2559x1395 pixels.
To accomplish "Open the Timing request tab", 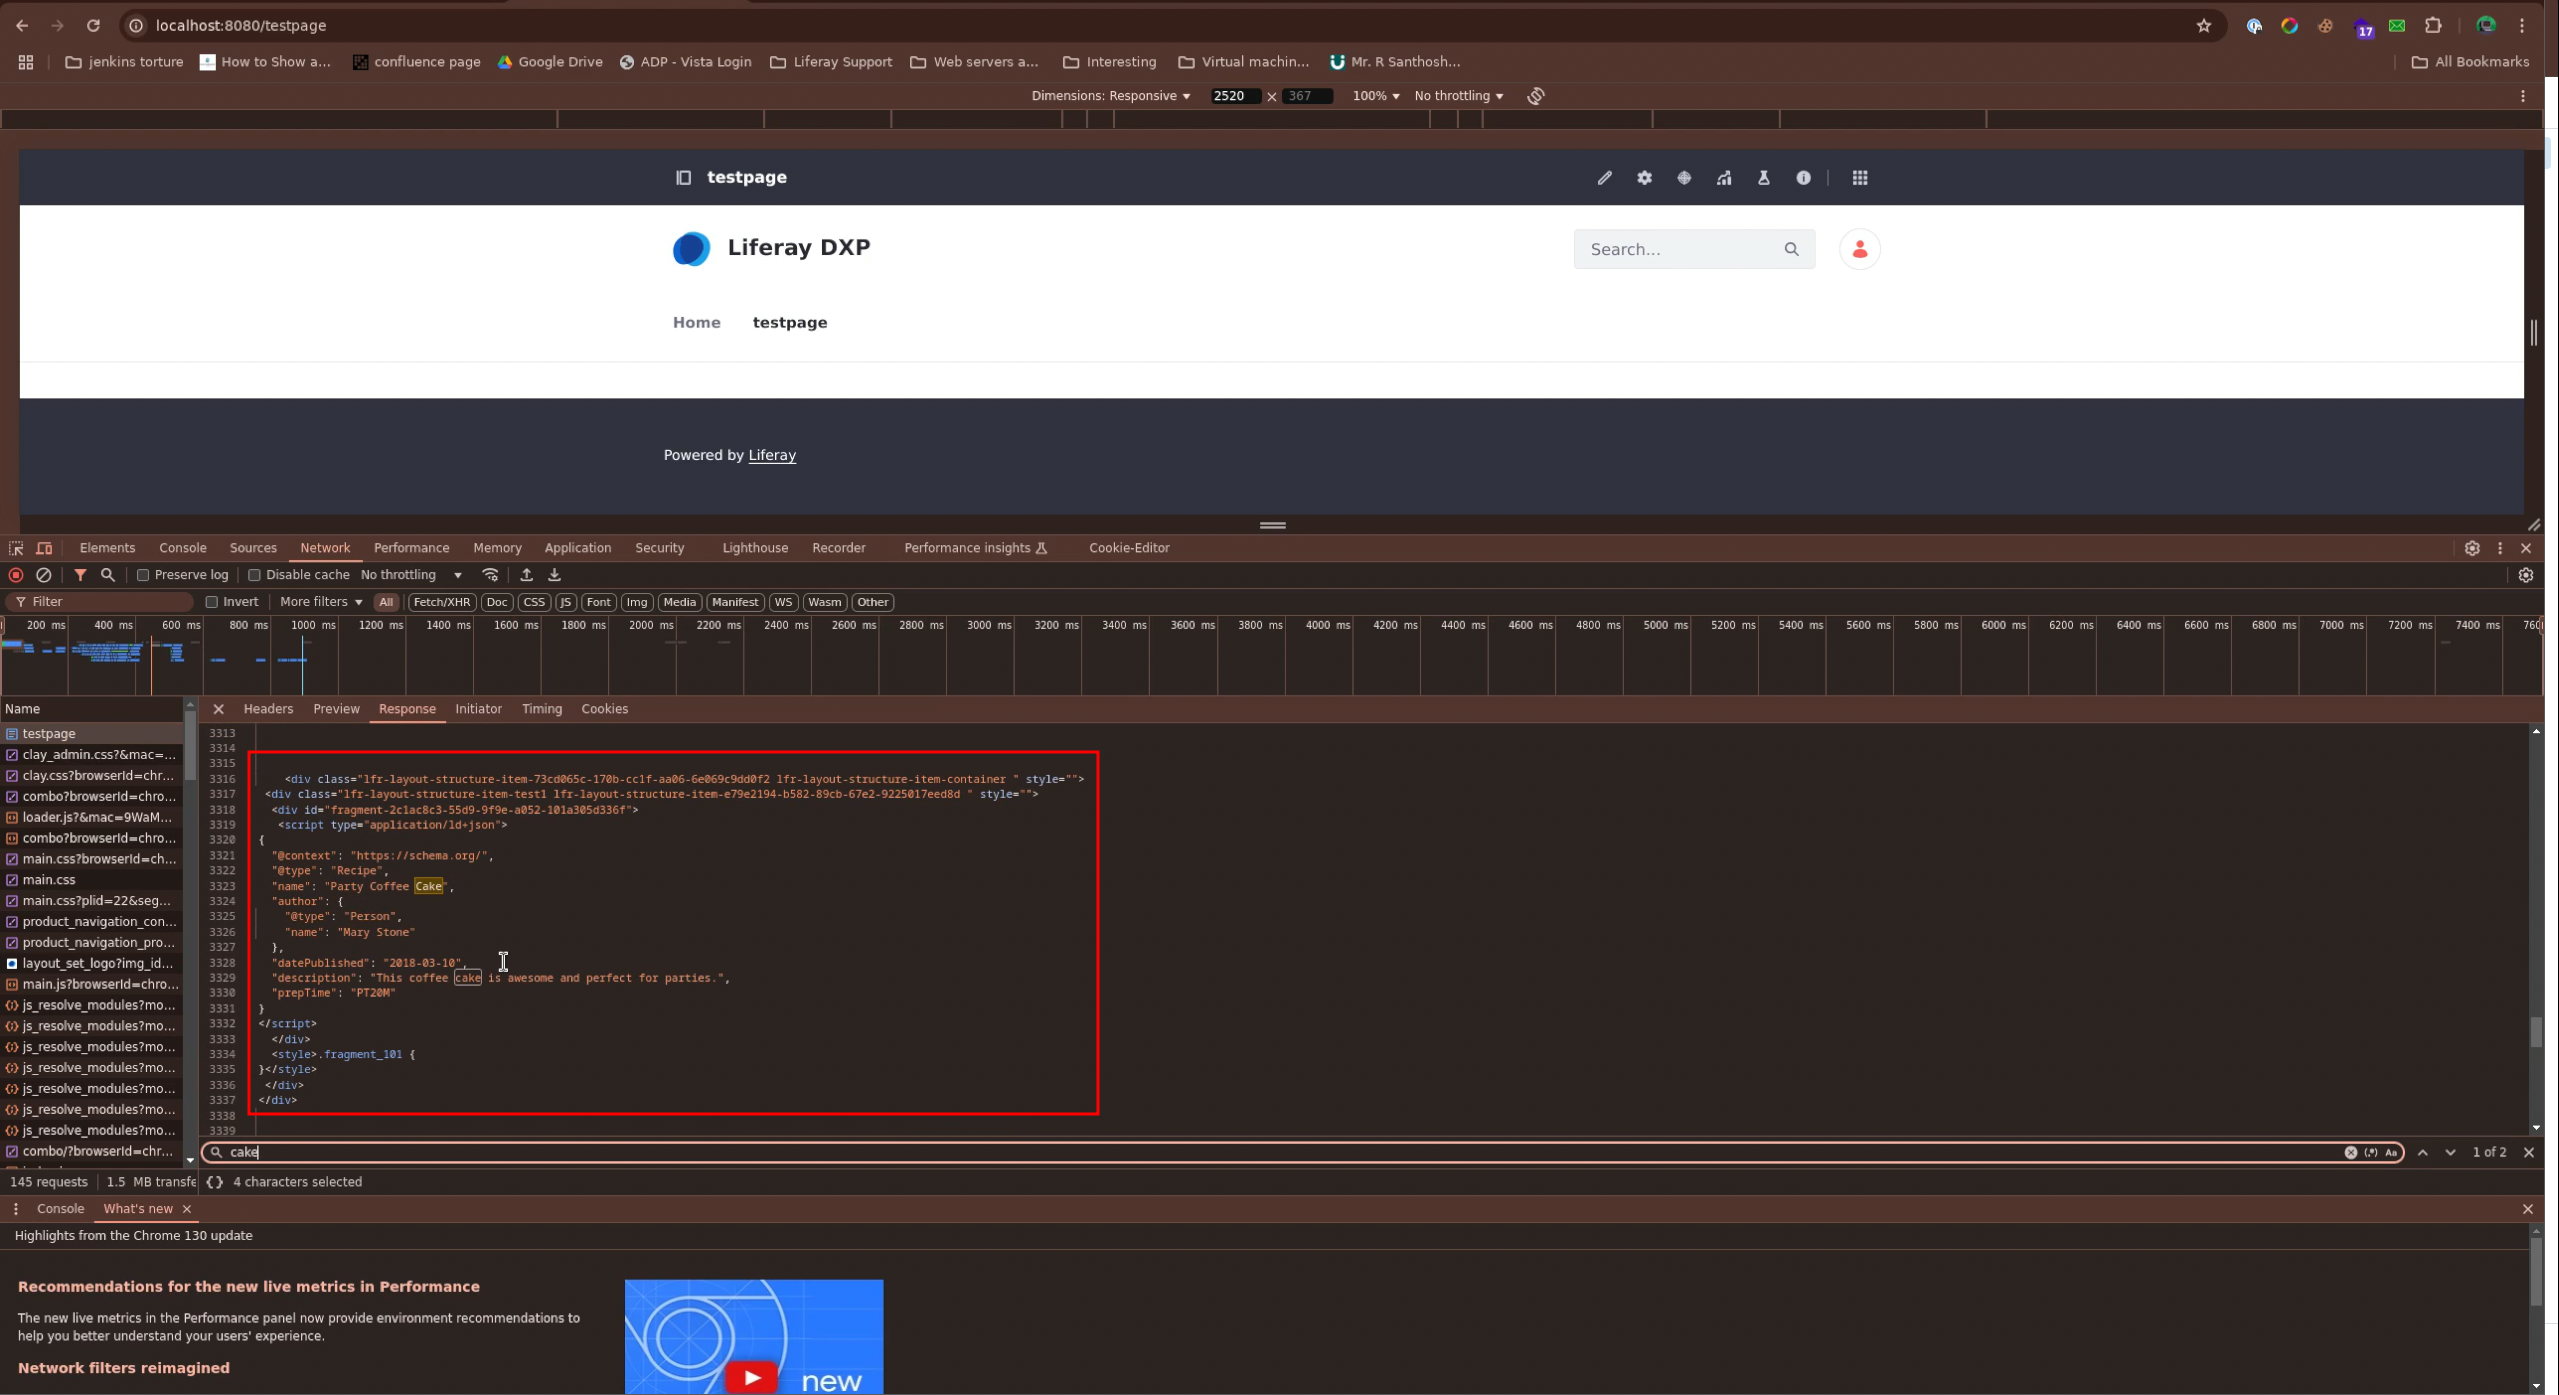I will click(x=542, y=709).
